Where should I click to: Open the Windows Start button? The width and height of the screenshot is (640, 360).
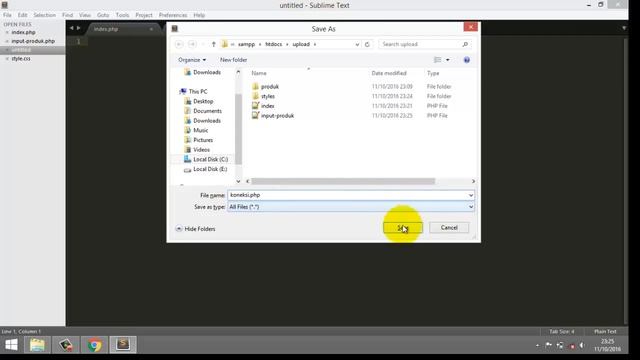11,345
